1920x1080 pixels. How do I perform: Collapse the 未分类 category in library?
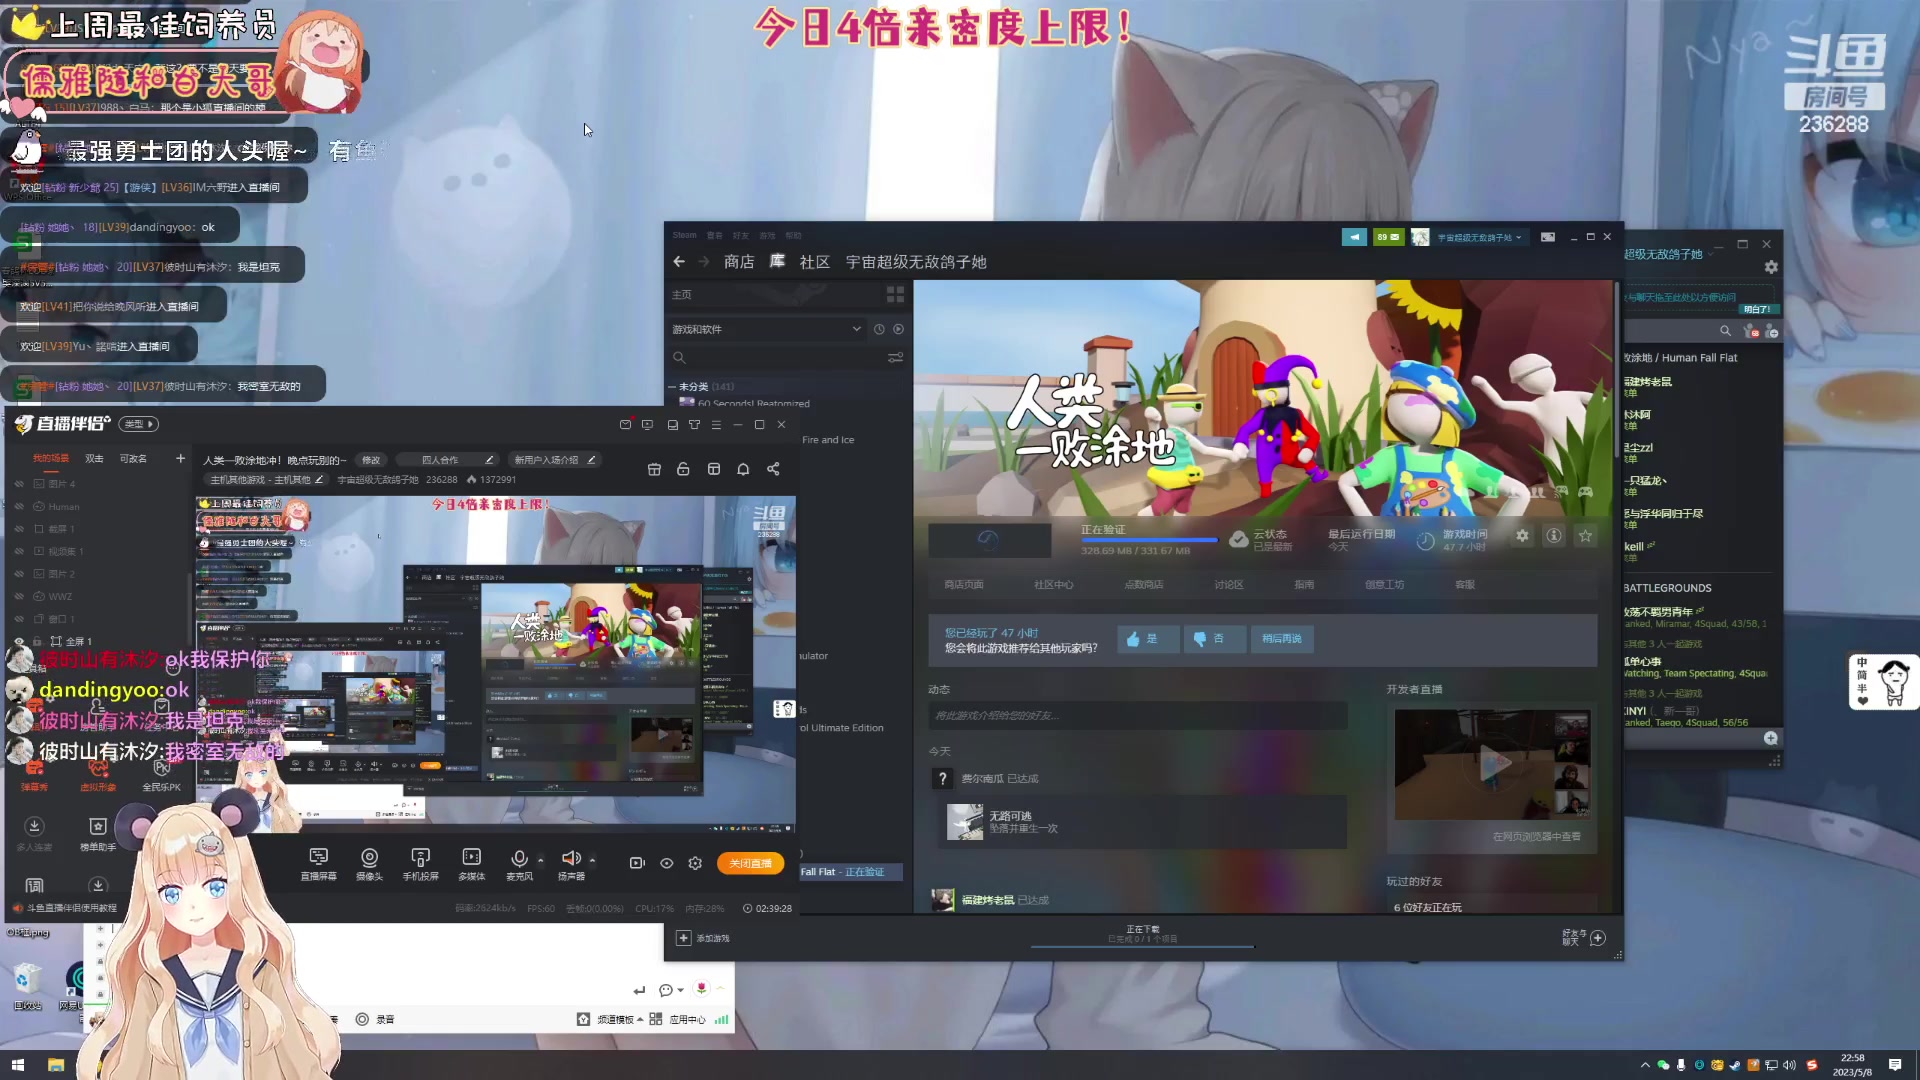[x=673, y=387]
